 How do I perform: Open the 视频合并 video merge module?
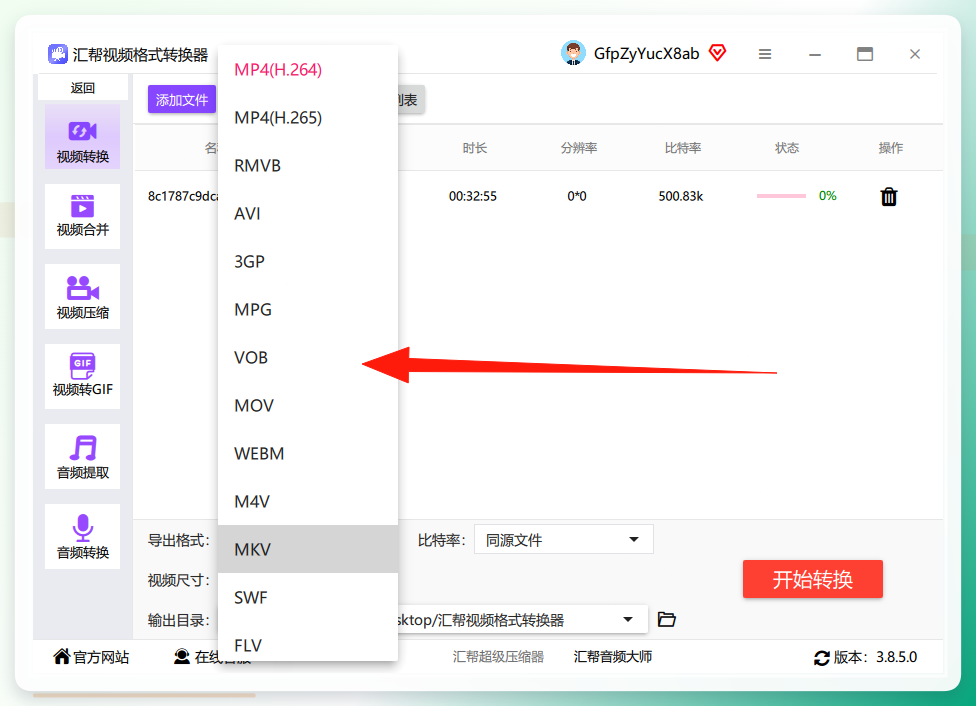[82, 216]
